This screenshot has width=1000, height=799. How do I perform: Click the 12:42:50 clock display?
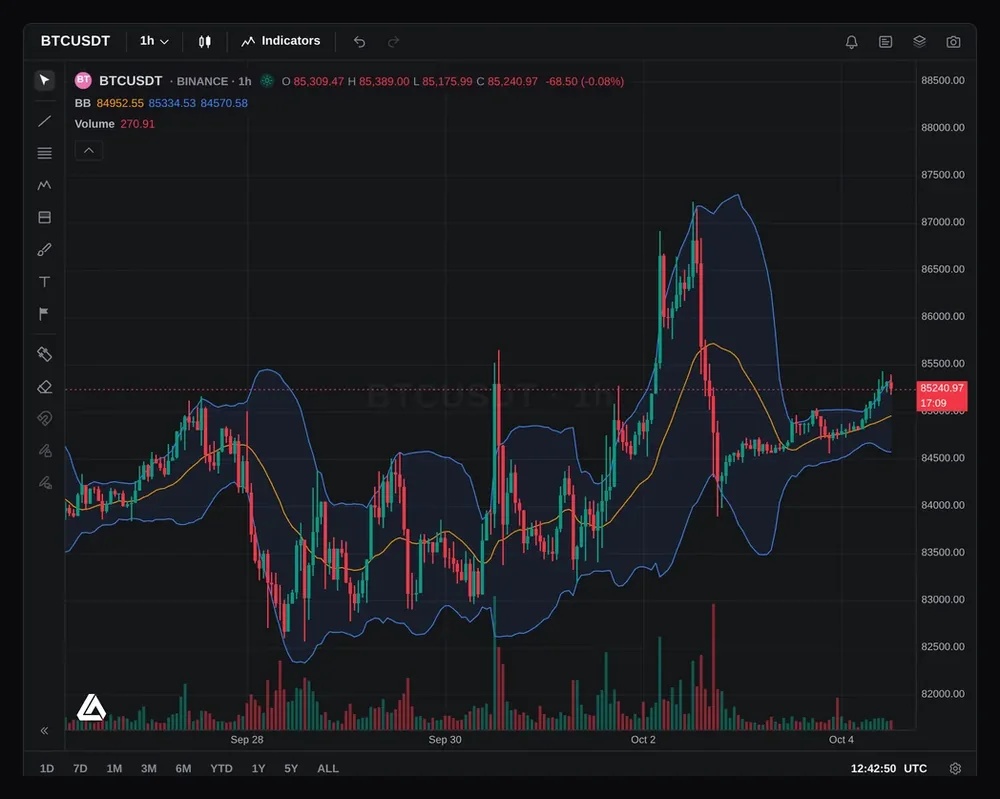point(873,768)
